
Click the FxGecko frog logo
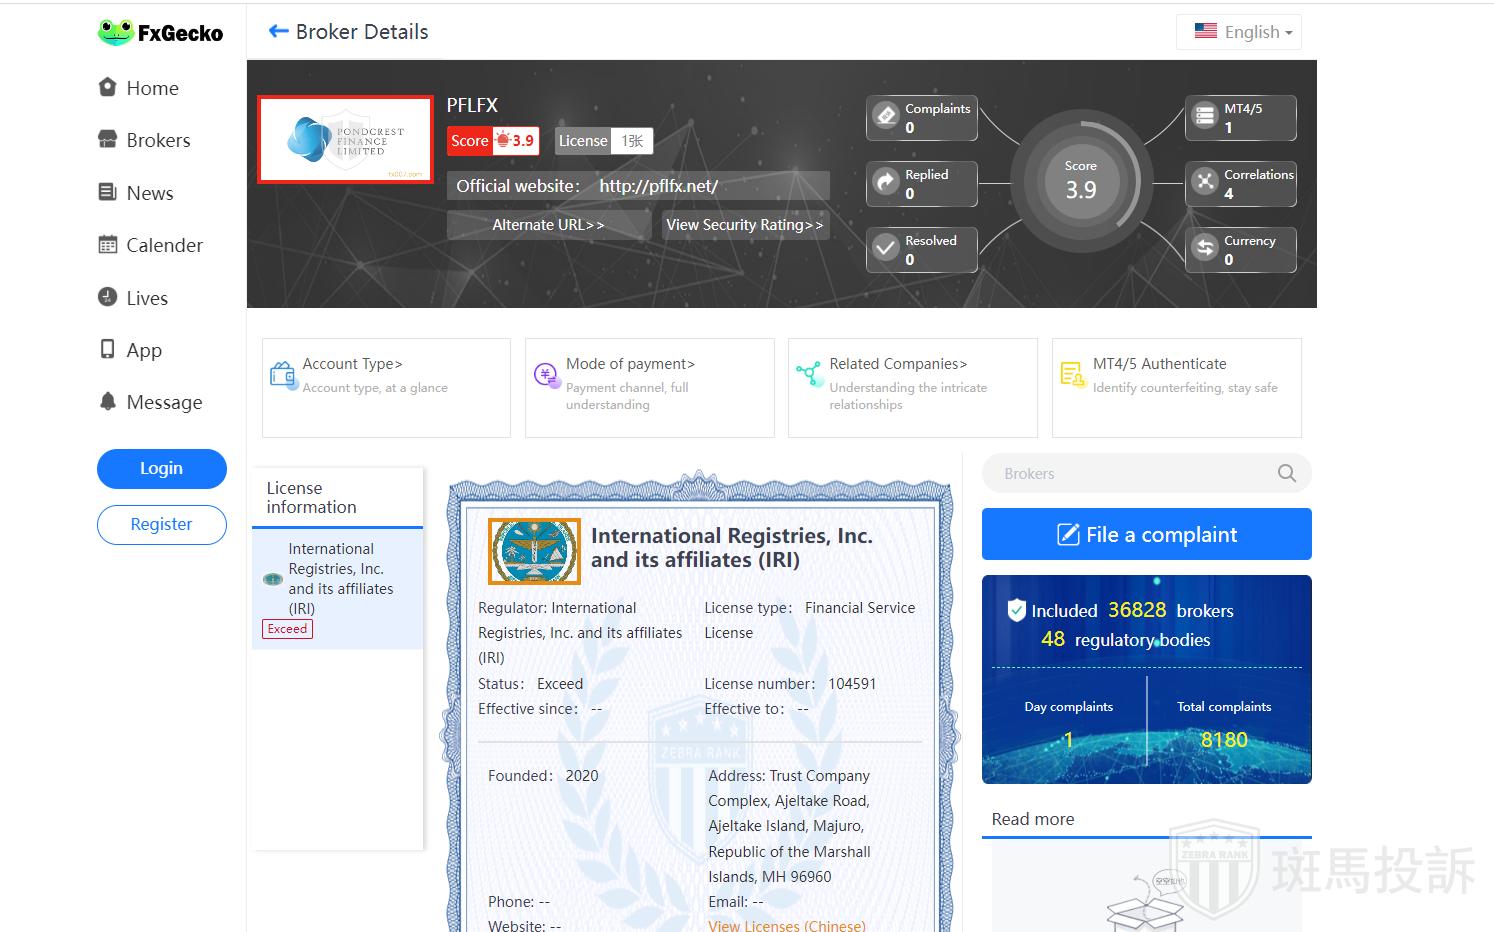click(x=116, y=33)
